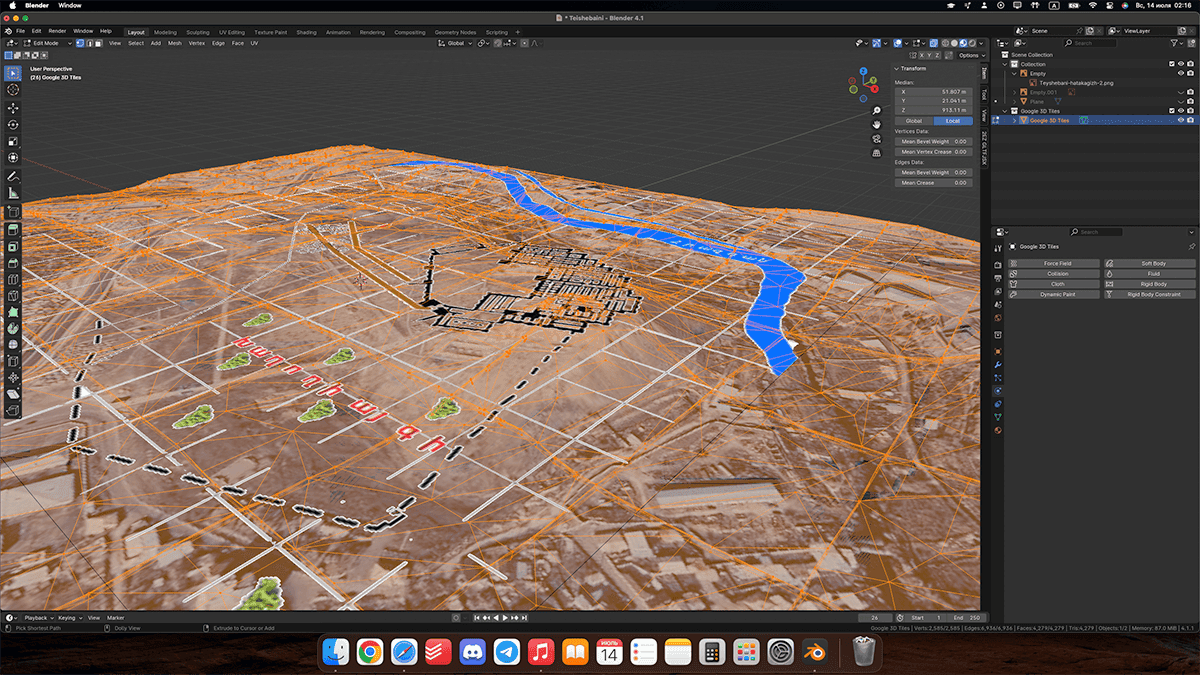This screenshot has height=675, width=1200.
Task: Choose the Measure tool
Action: pyautogui.click(x=13, y=193)
